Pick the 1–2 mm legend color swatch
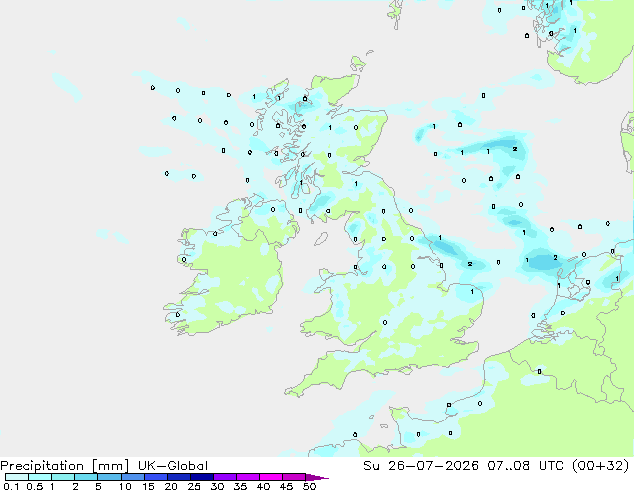 (63, 477)
